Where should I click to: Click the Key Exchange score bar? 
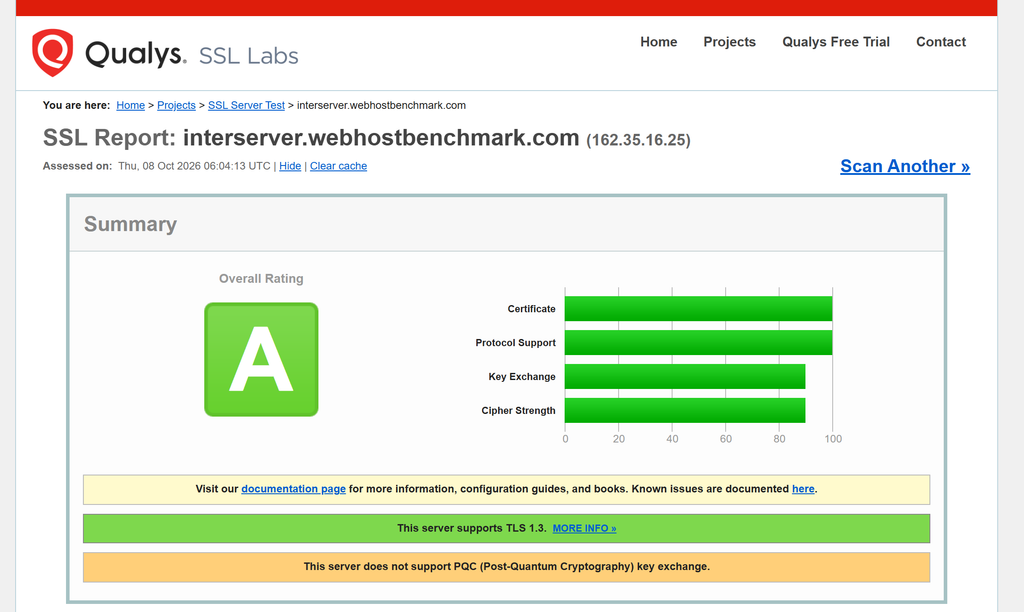[x=685, y=377]
